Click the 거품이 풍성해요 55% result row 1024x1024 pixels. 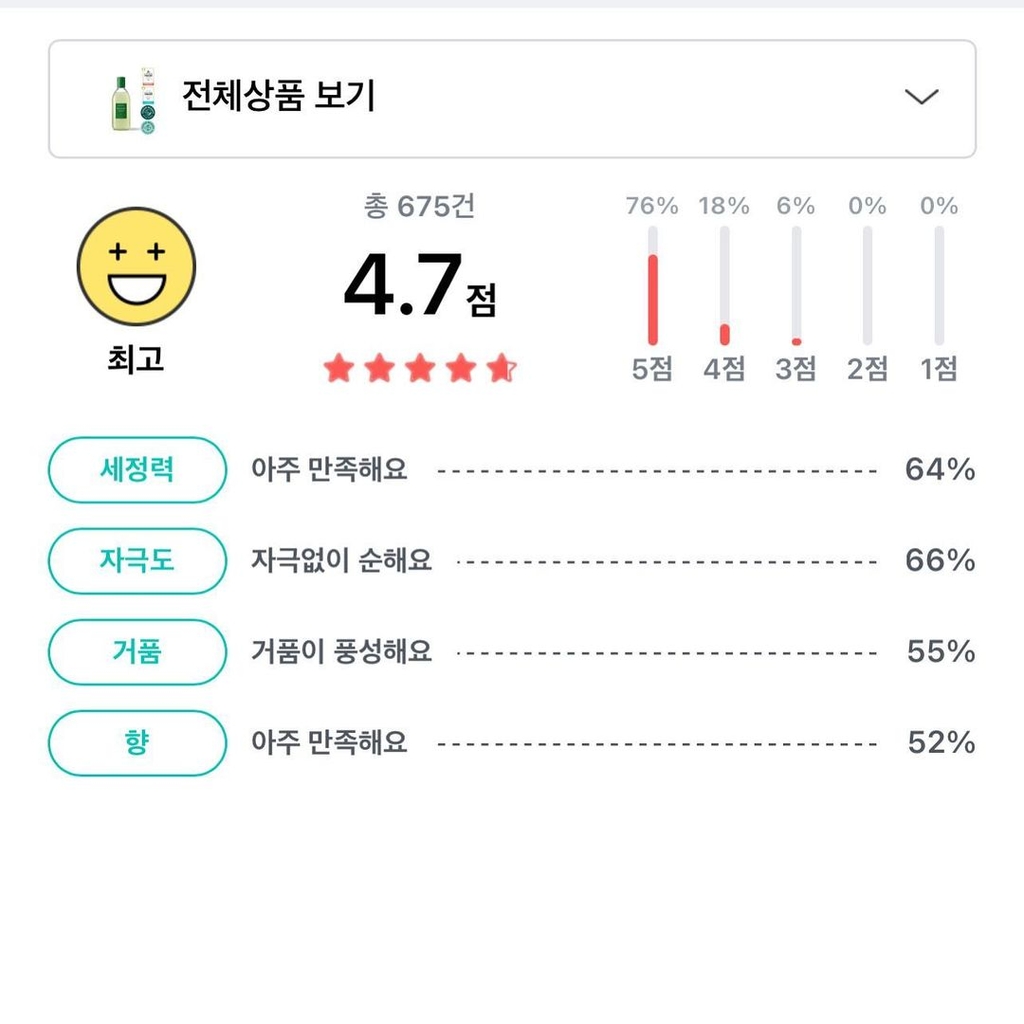(x=613, y=652)
